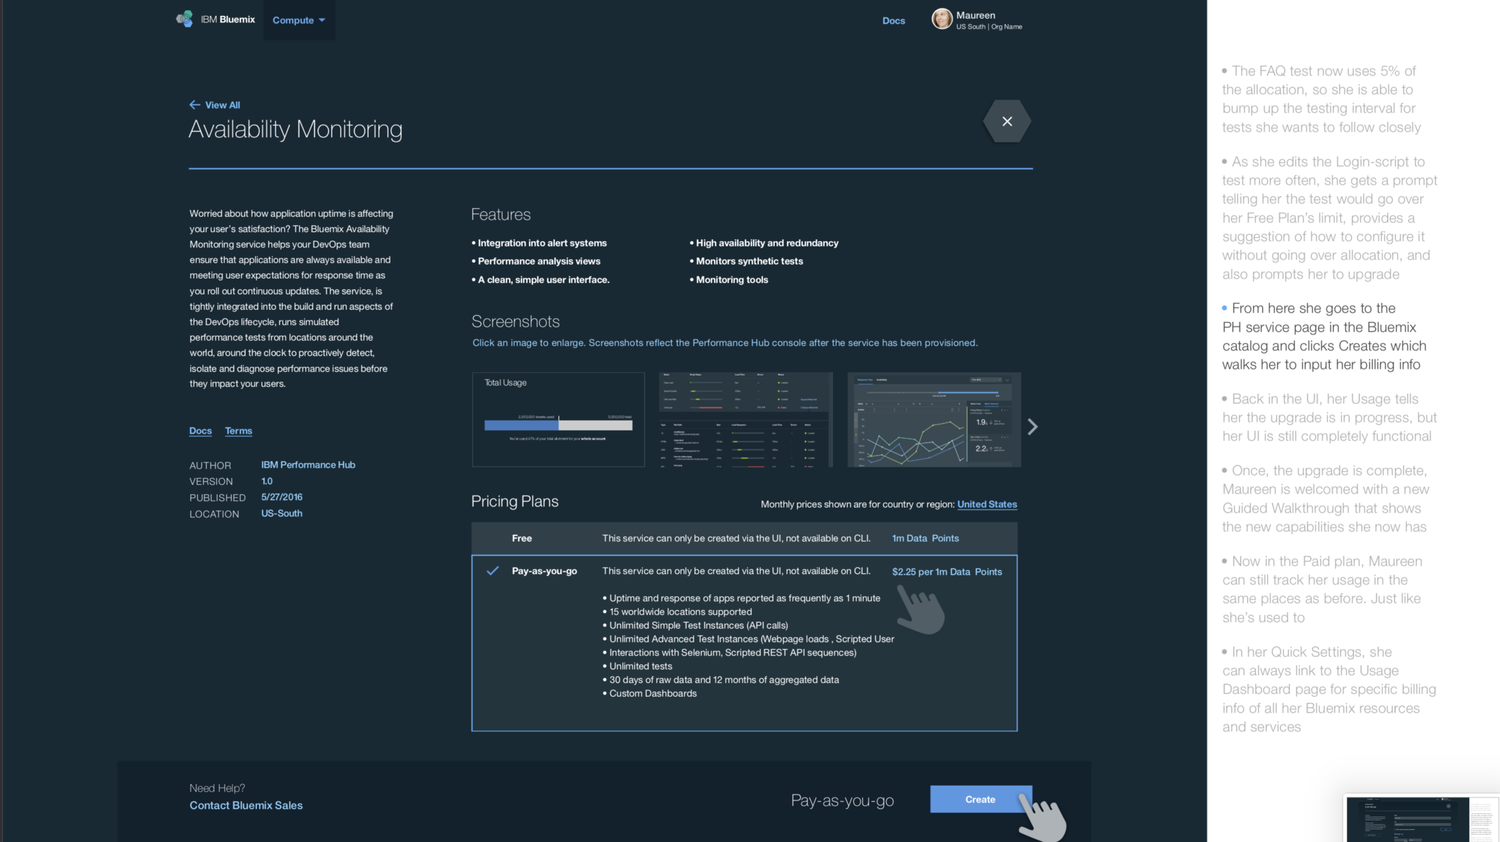This screenshot has width=1500, height=842.
Task: Click the 'Unlimited tests' plan bullet
Action: pos(641,666)
